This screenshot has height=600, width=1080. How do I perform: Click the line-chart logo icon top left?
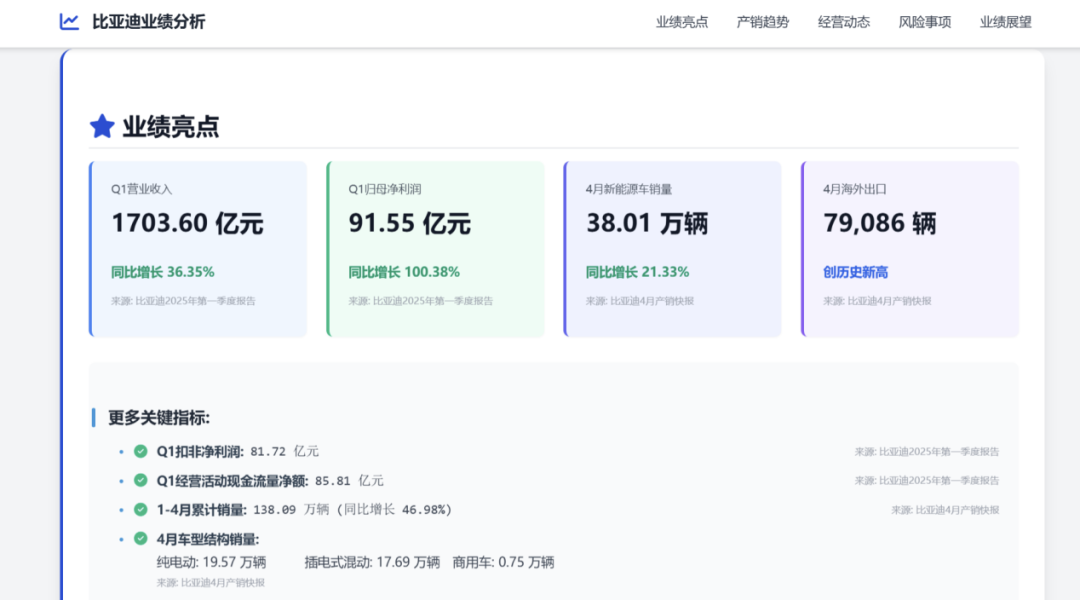[68, 20]
